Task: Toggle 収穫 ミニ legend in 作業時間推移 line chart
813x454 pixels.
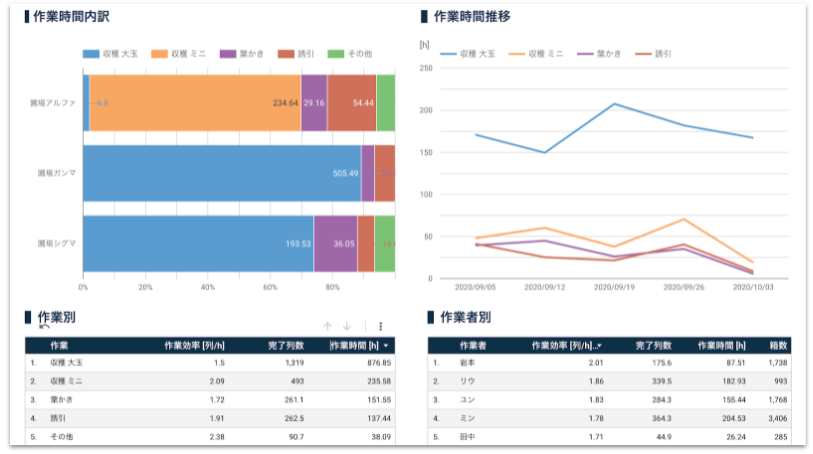Action: point(530,53)
